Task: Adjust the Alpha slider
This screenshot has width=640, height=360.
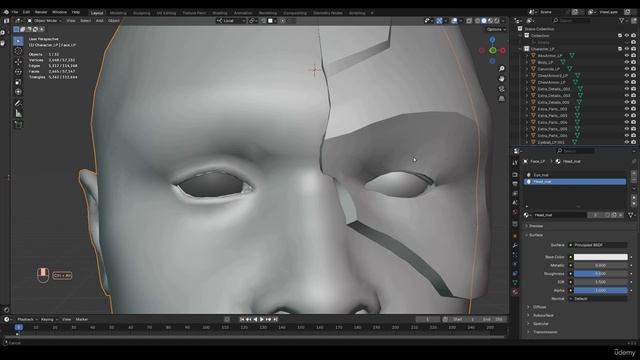Action: coord(600,290)
